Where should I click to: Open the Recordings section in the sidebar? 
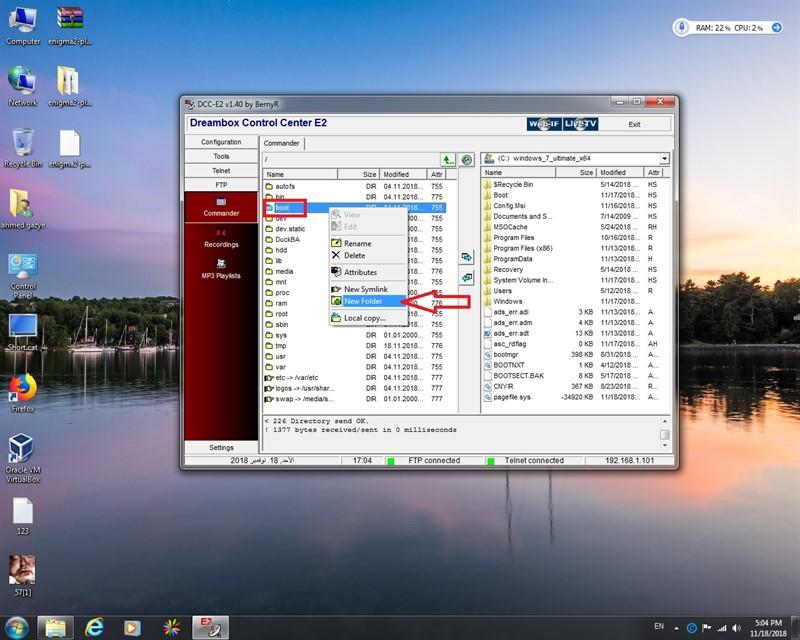pos(221,239)
